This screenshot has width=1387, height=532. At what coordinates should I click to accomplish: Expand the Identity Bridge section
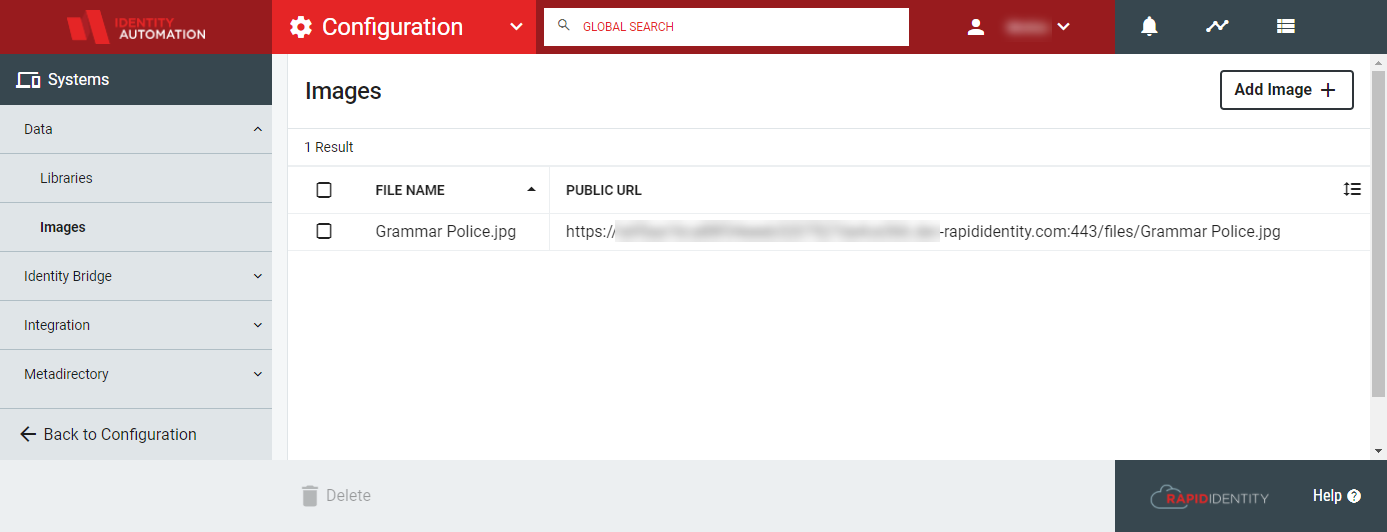[136, 276]
